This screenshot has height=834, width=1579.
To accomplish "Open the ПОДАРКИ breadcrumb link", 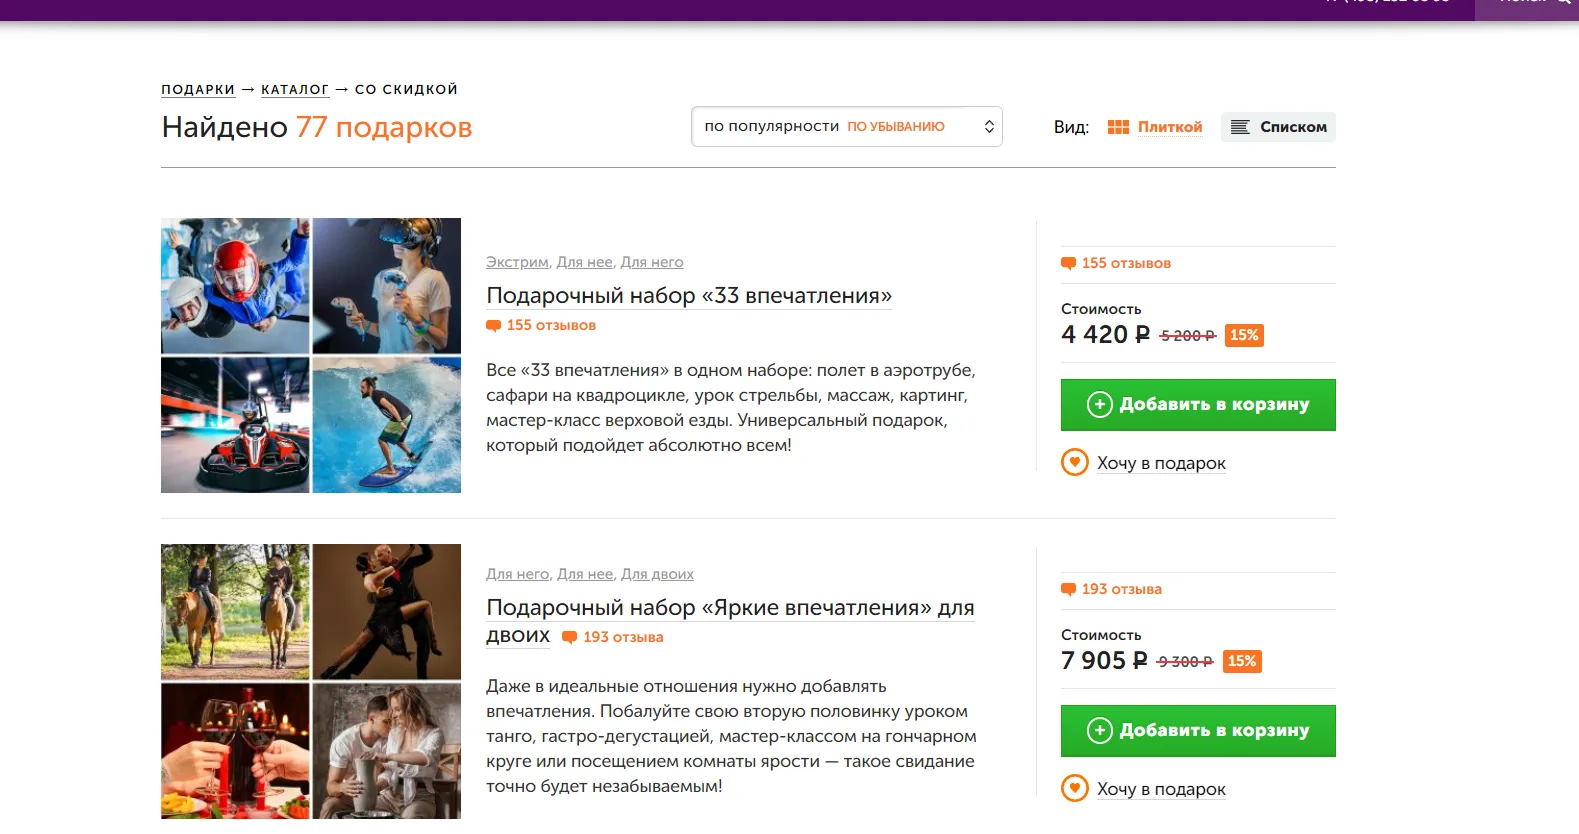I will 198,89.
